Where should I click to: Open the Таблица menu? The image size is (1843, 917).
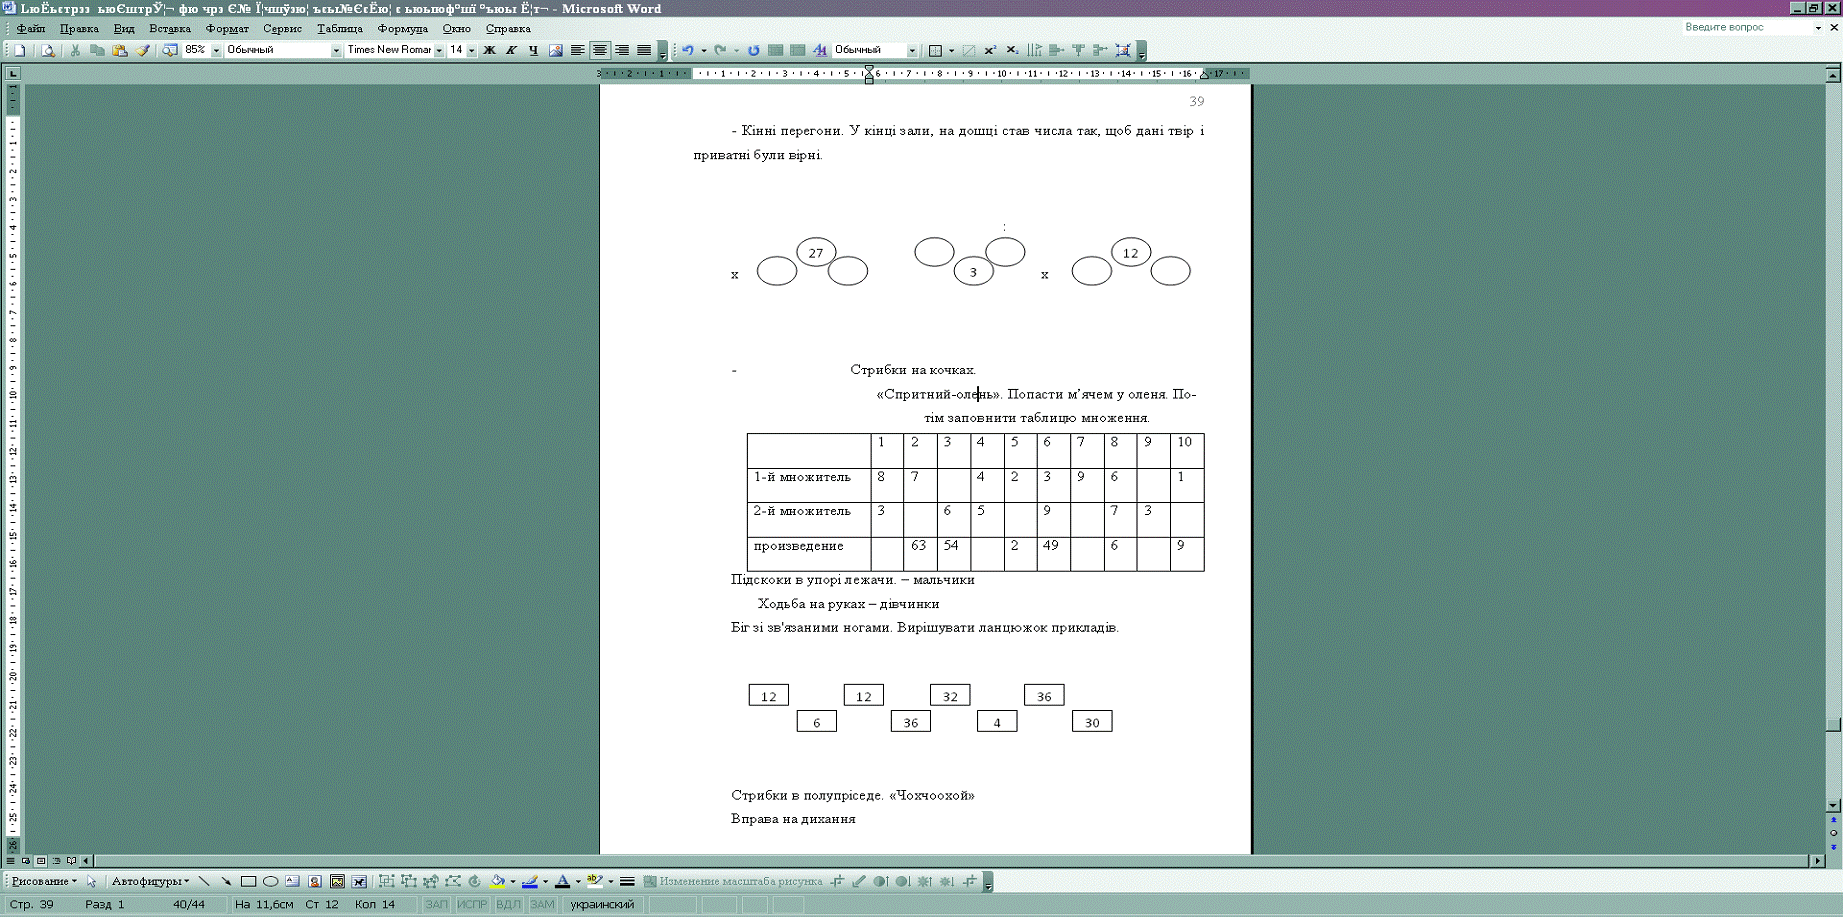click(340, 29)
